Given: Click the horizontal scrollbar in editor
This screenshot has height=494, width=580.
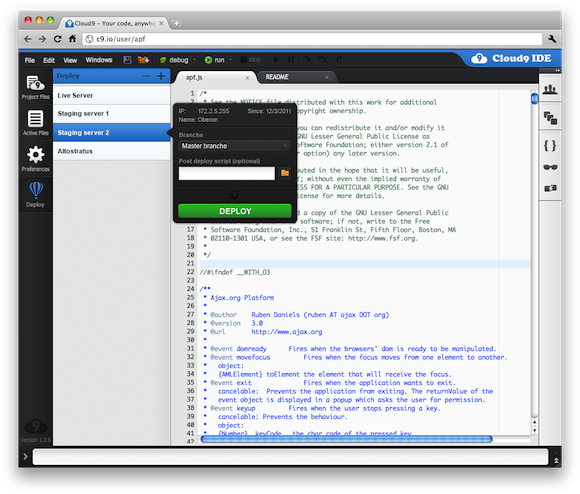Looking at the screenshot, I should point(346,439).
